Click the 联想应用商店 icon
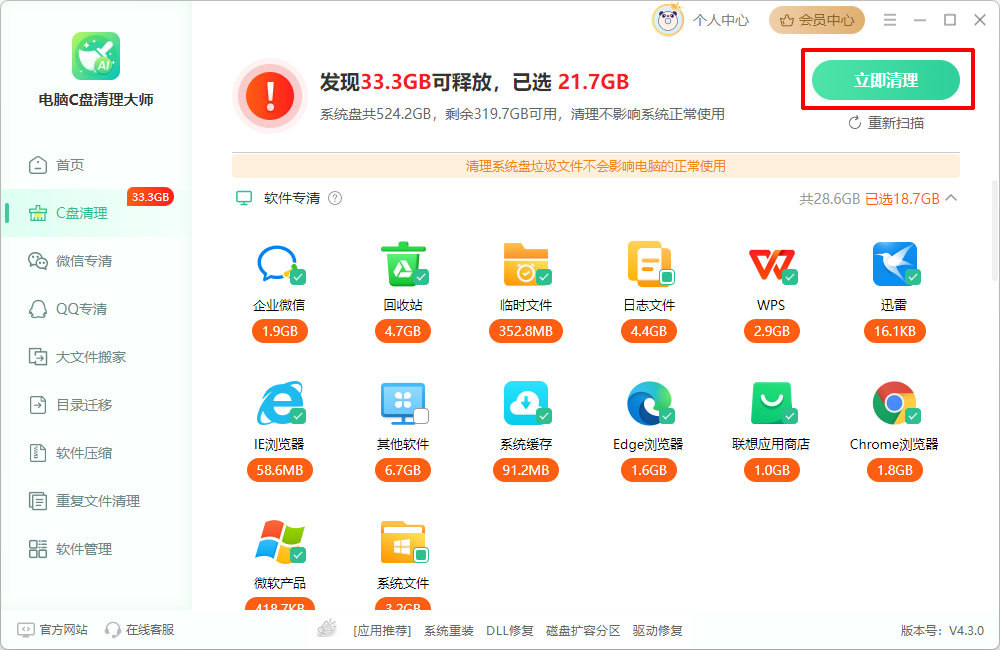Viewport: 1000px width, 650px height. [x=772, y=403]
